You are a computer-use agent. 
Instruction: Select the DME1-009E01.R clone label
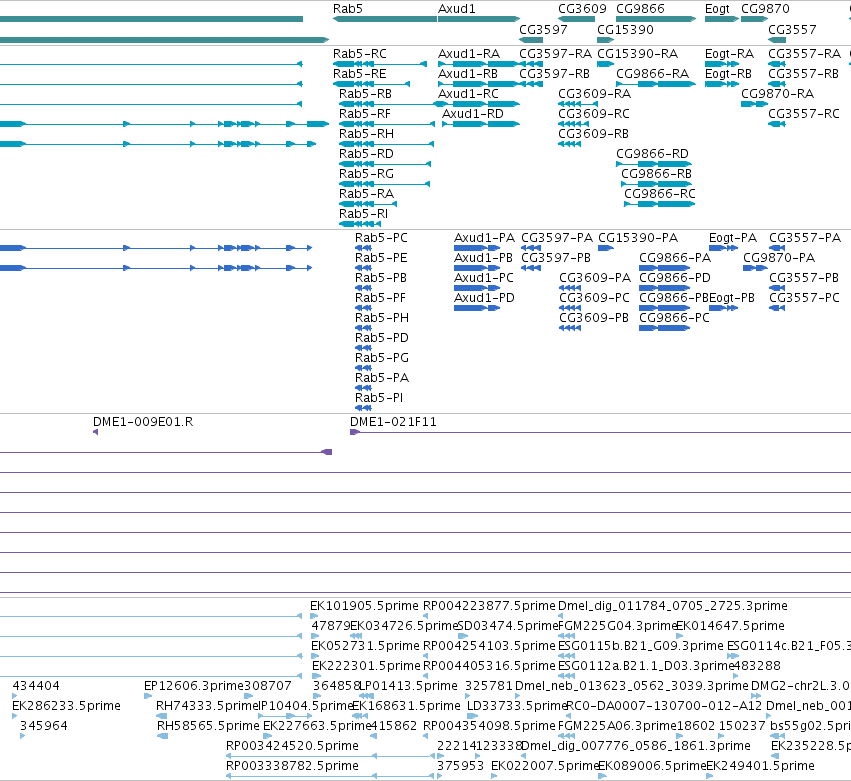pos(143,422)
